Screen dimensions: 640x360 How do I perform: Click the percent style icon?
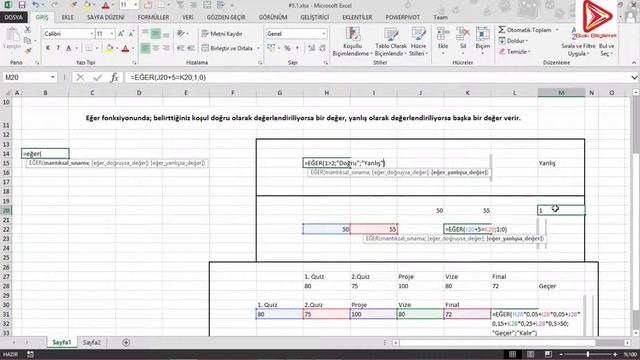point(287,48)
